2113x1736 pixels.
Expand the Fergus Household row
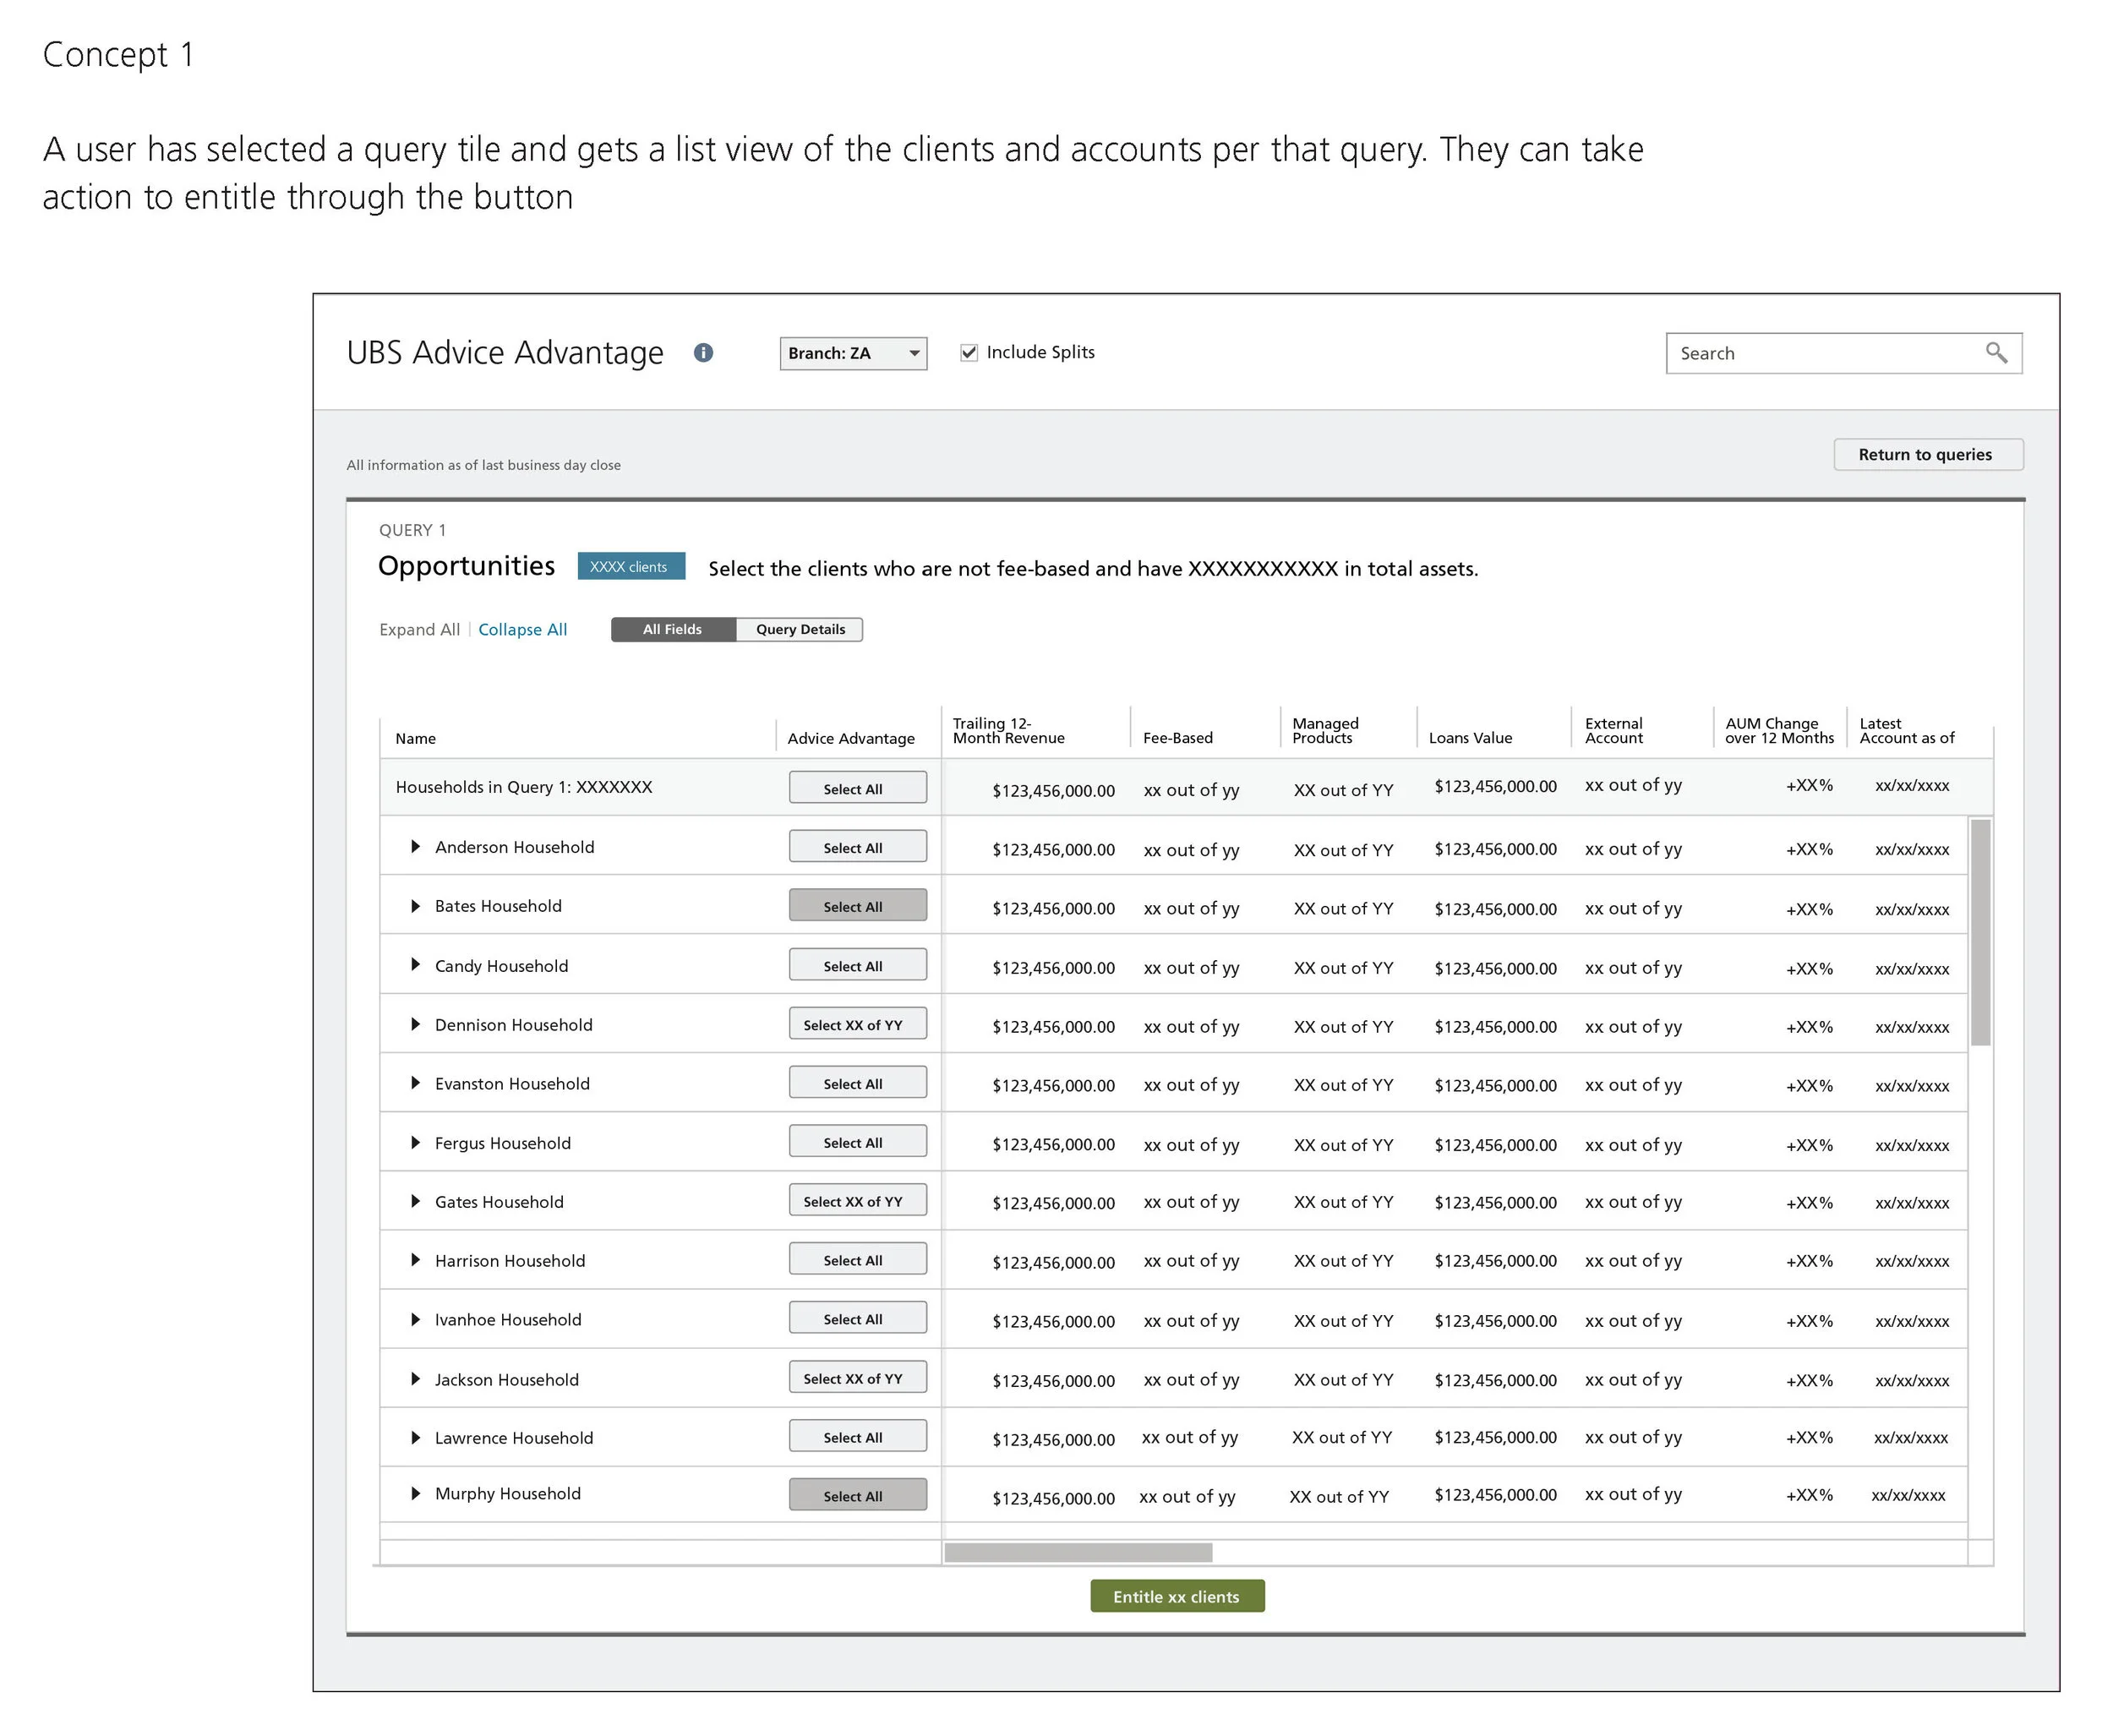coord(415,1142)
